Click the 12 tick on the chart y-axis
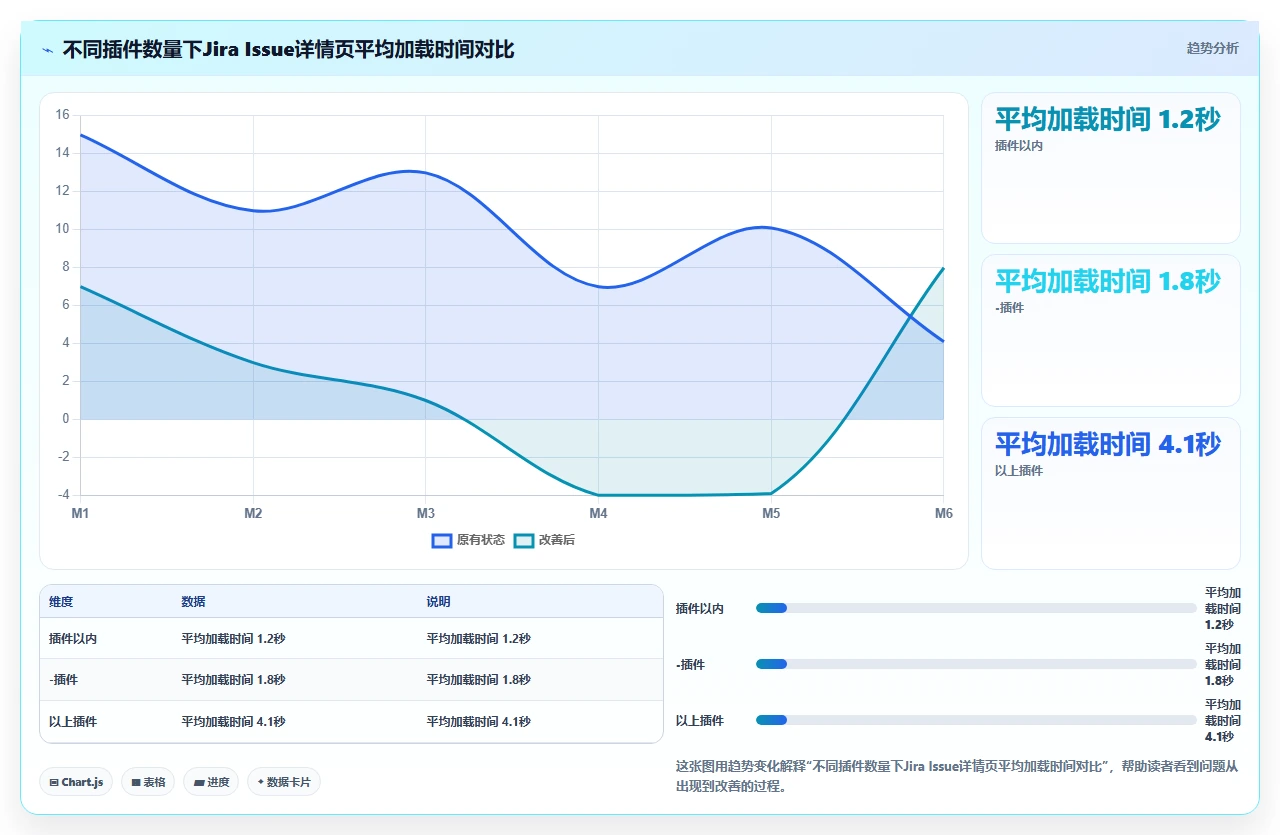The image size is (1280, 835). click(x=62, y=191)
